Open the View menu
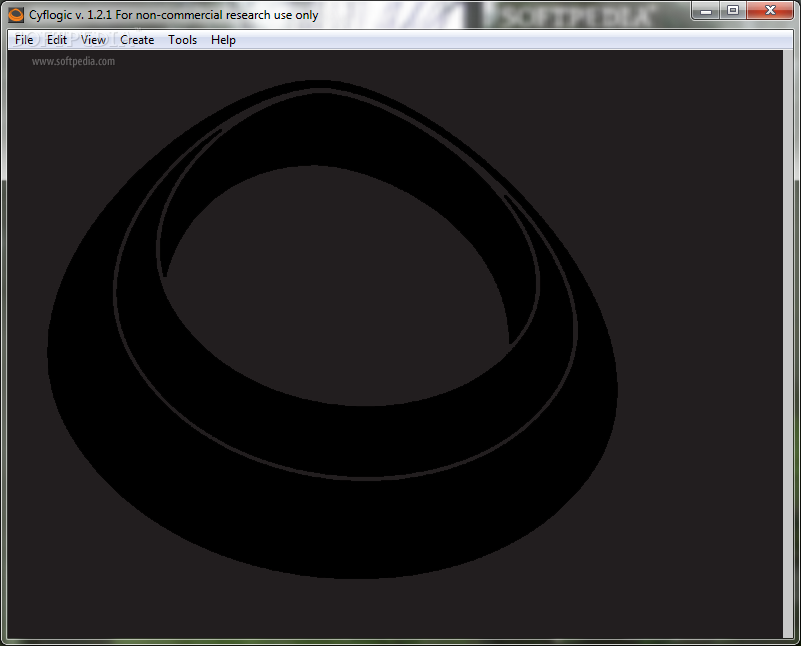This screenshot has height=646, width=801. coord(93,40)
